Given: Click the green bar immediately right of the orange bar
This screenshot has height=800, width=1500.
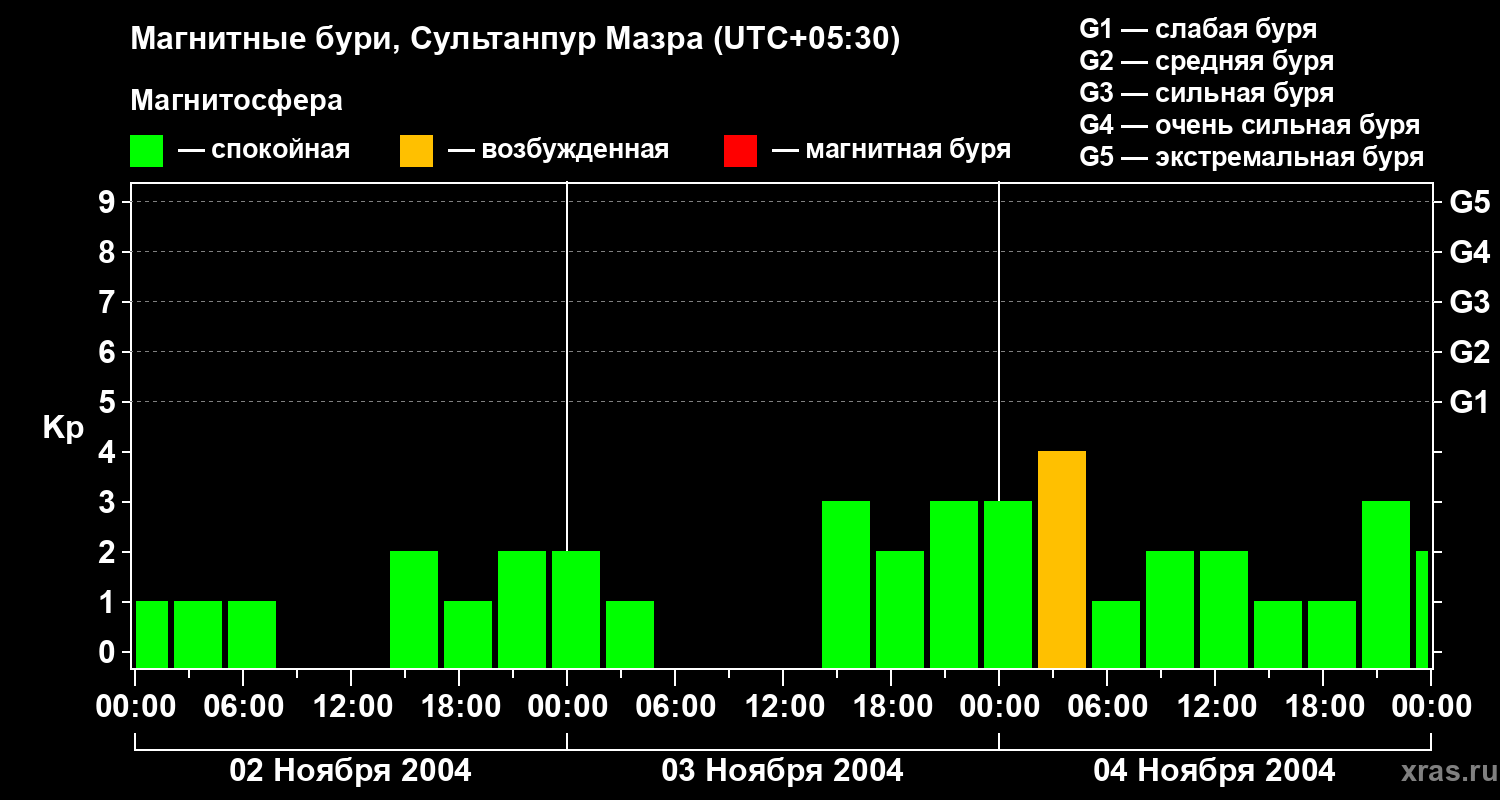Looking at the screenshot, I should click(x=1116, y=635).
